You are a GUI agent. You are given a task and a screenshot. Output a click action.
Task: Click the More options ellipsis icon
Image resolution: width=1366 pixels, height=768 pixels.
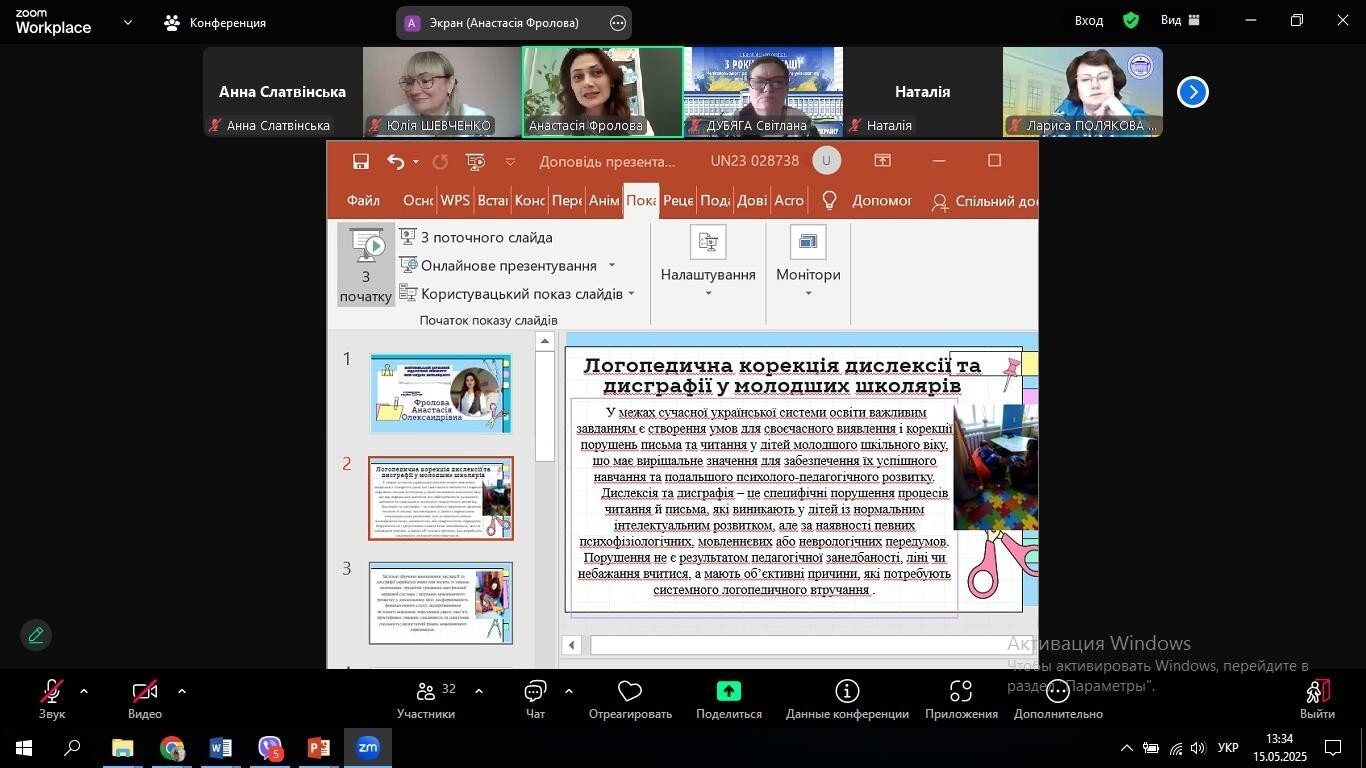pos(1058,691)
